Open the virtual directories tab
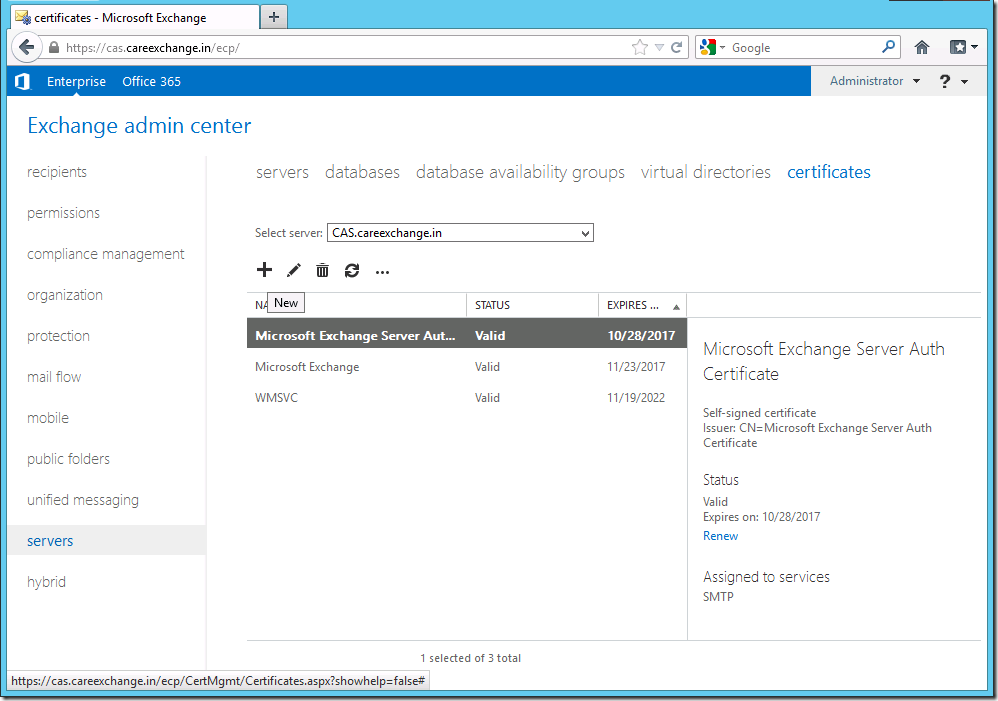Screen dimensions: 998x701 [705, 172]
